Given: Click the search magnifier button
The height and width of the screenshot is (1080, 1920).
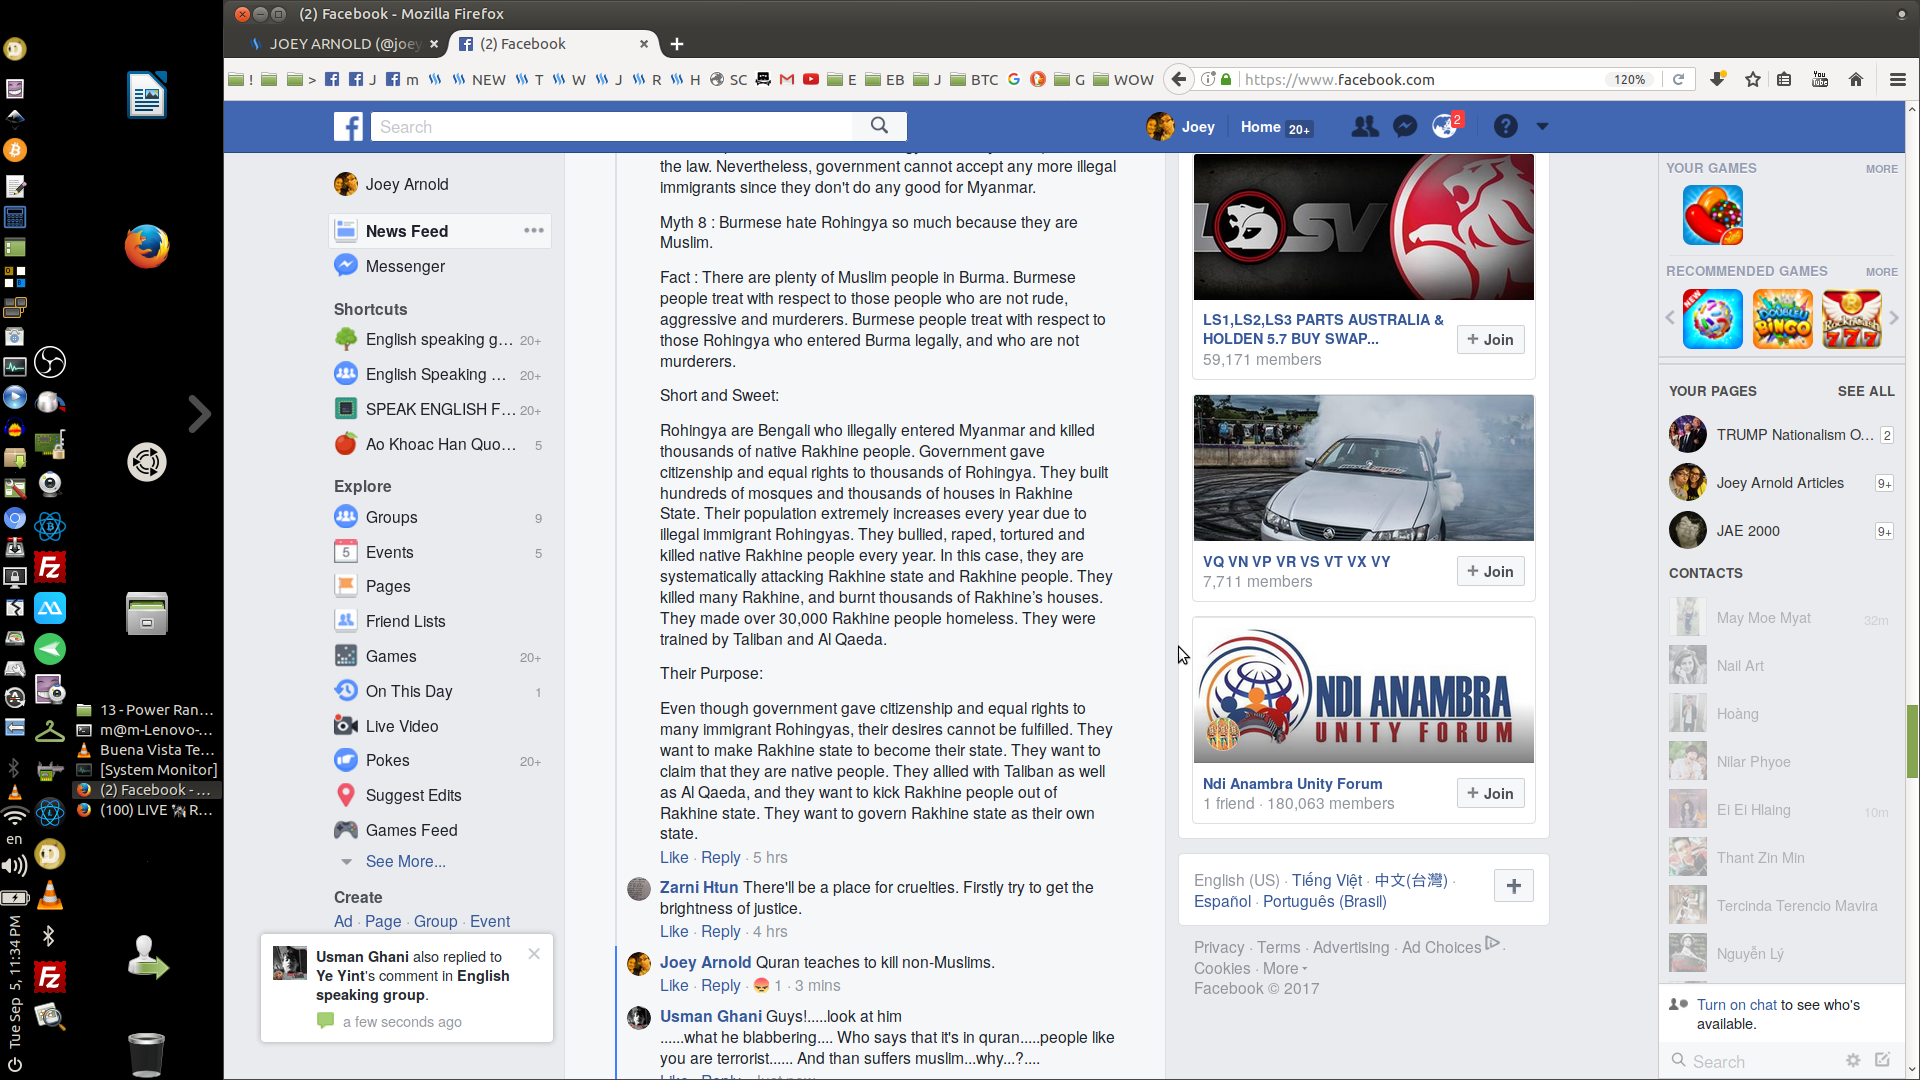Looking at the screenshot, I should (879, 126).
